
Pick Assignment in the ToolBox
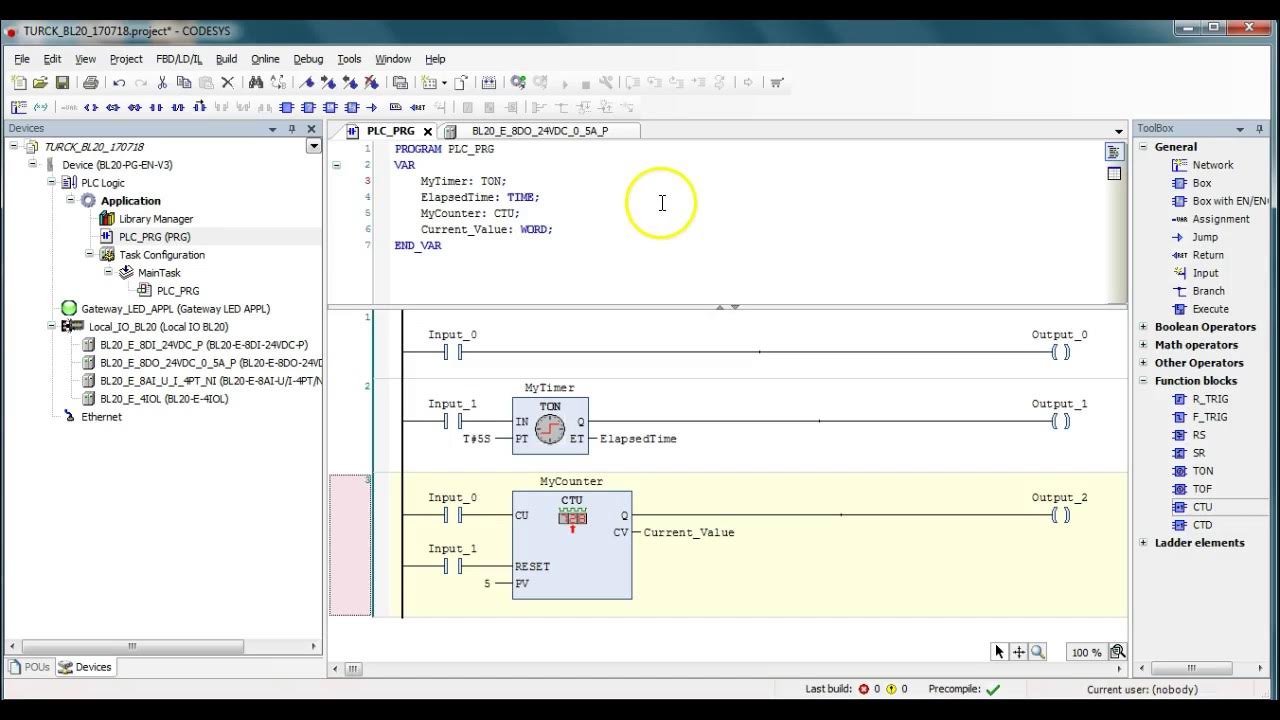[1220, 219]
